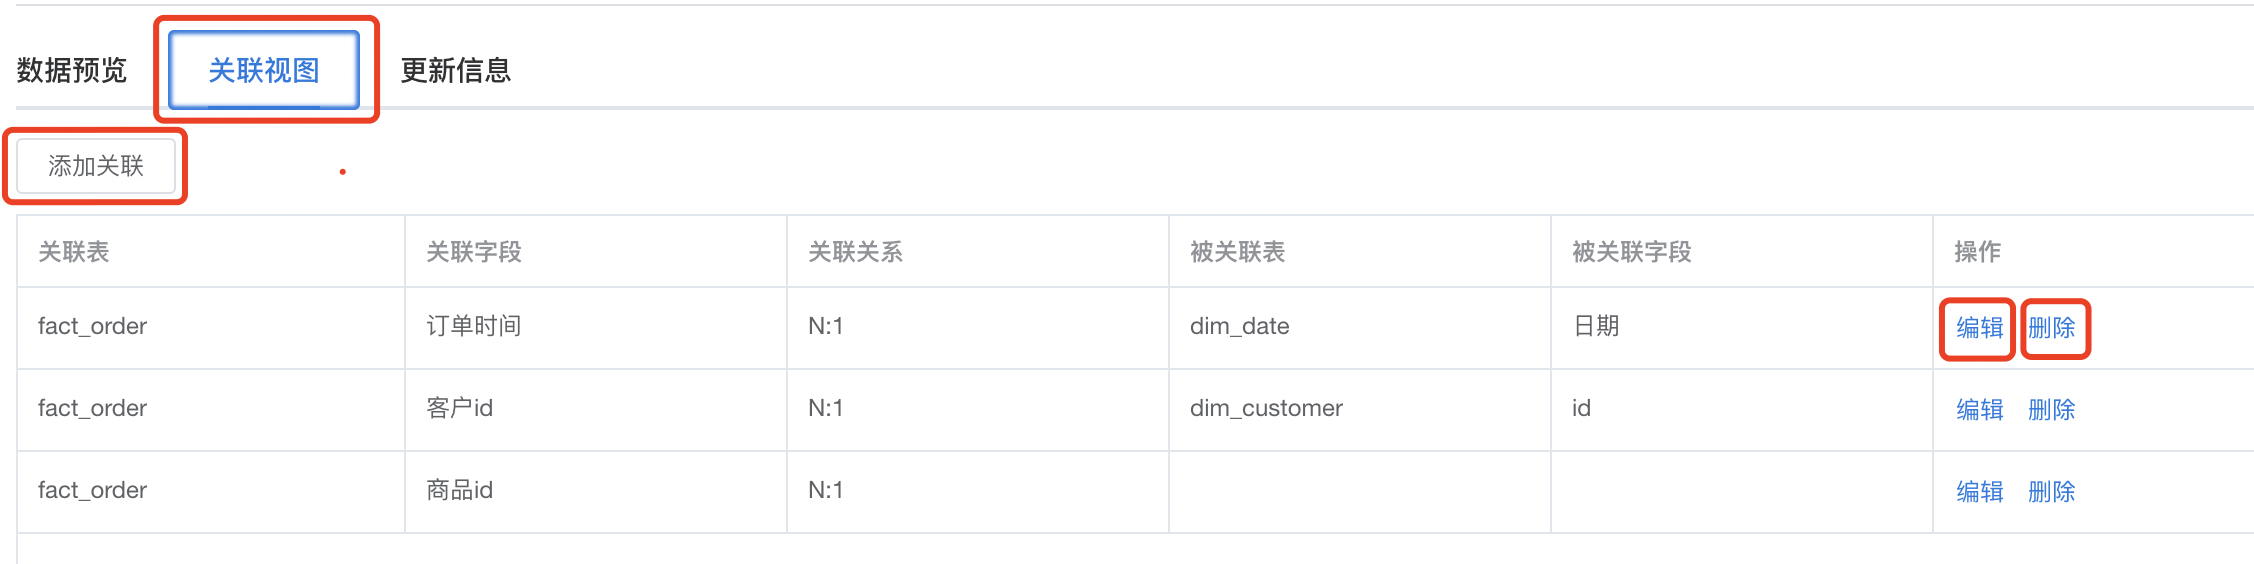The height and width of the screenshot is (564, 2254).
Task: Click the 关联表 column header
Action: [x=211, y=251]
